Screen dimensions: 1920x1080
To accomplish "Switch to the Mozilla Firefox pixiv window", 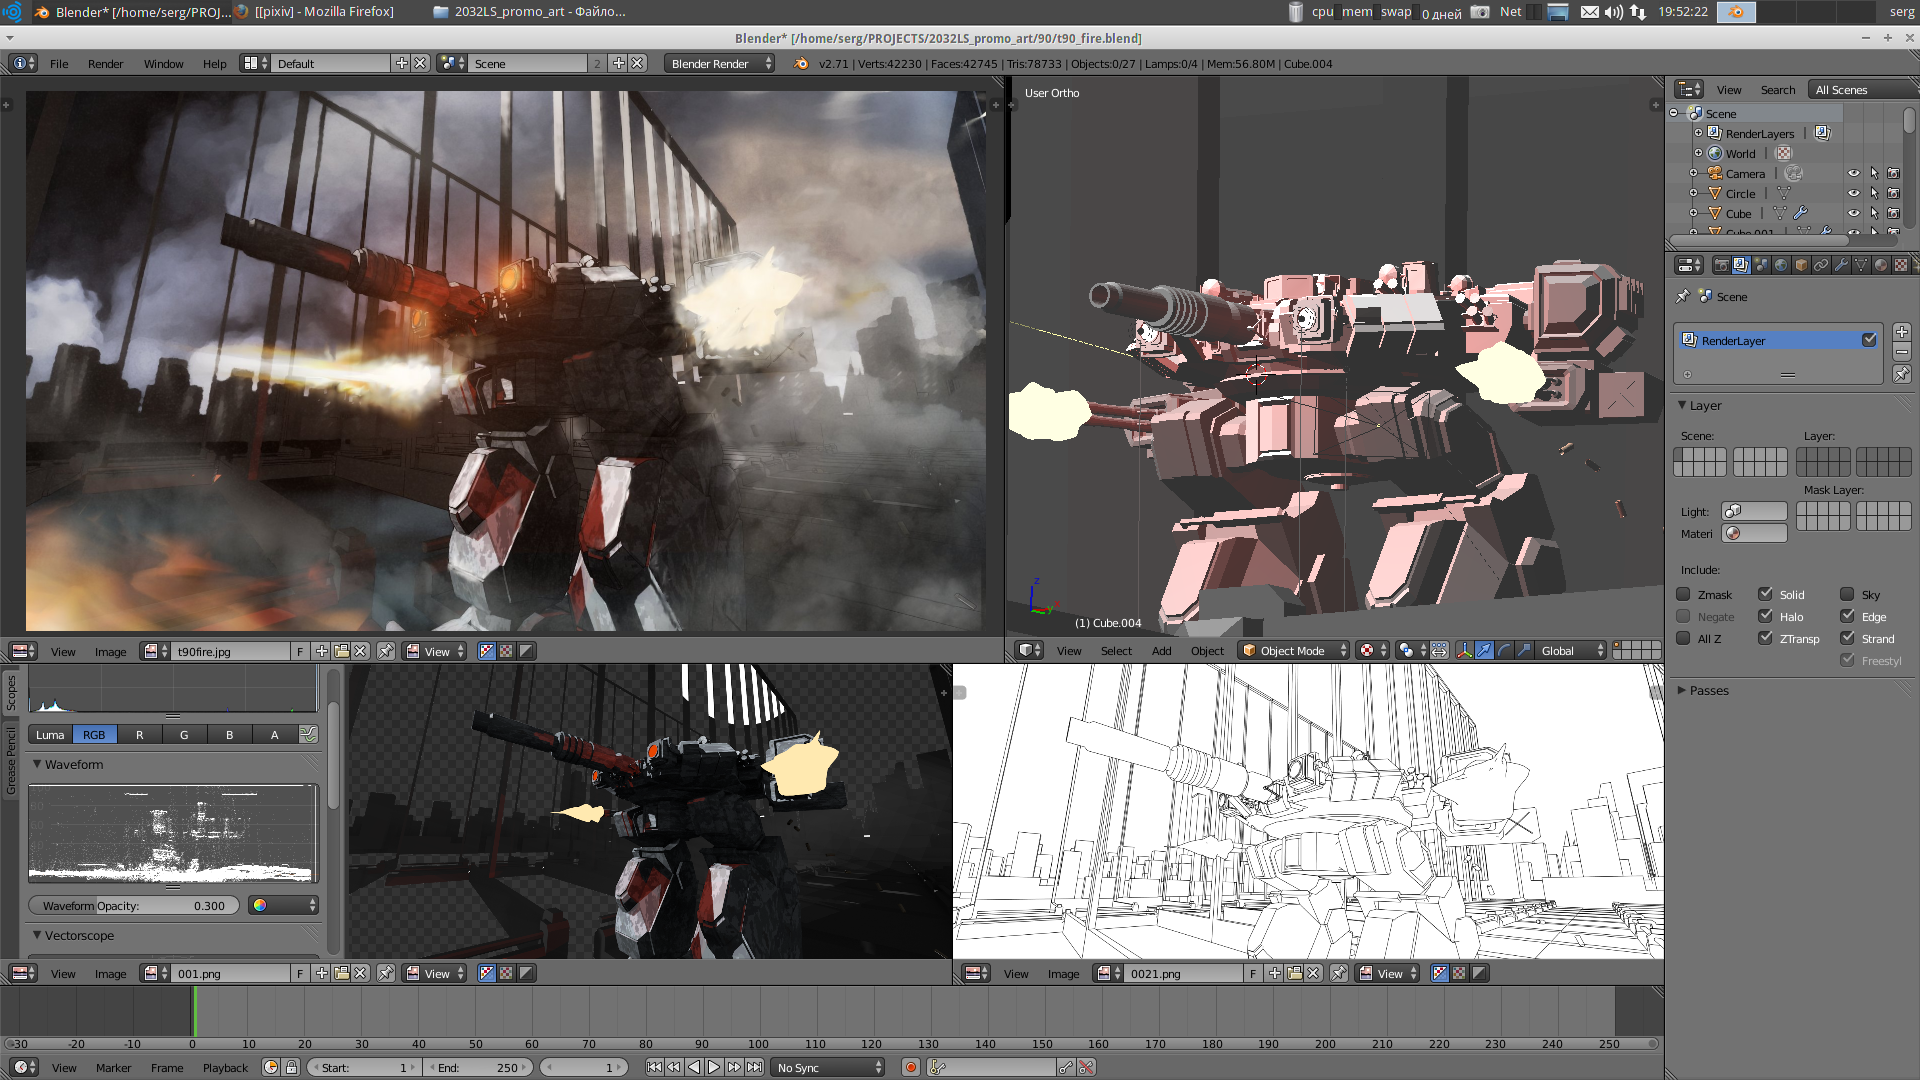I will click(315, 12).
